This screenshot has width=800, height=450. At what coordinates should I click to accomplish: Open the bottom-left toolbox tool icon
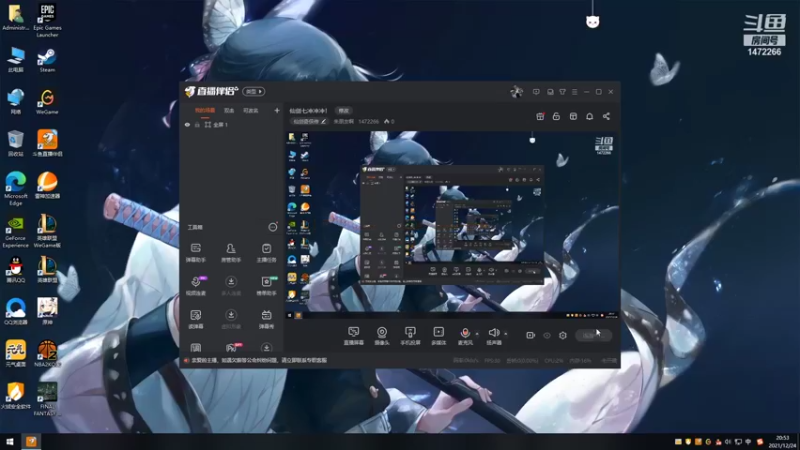[196, 347]
